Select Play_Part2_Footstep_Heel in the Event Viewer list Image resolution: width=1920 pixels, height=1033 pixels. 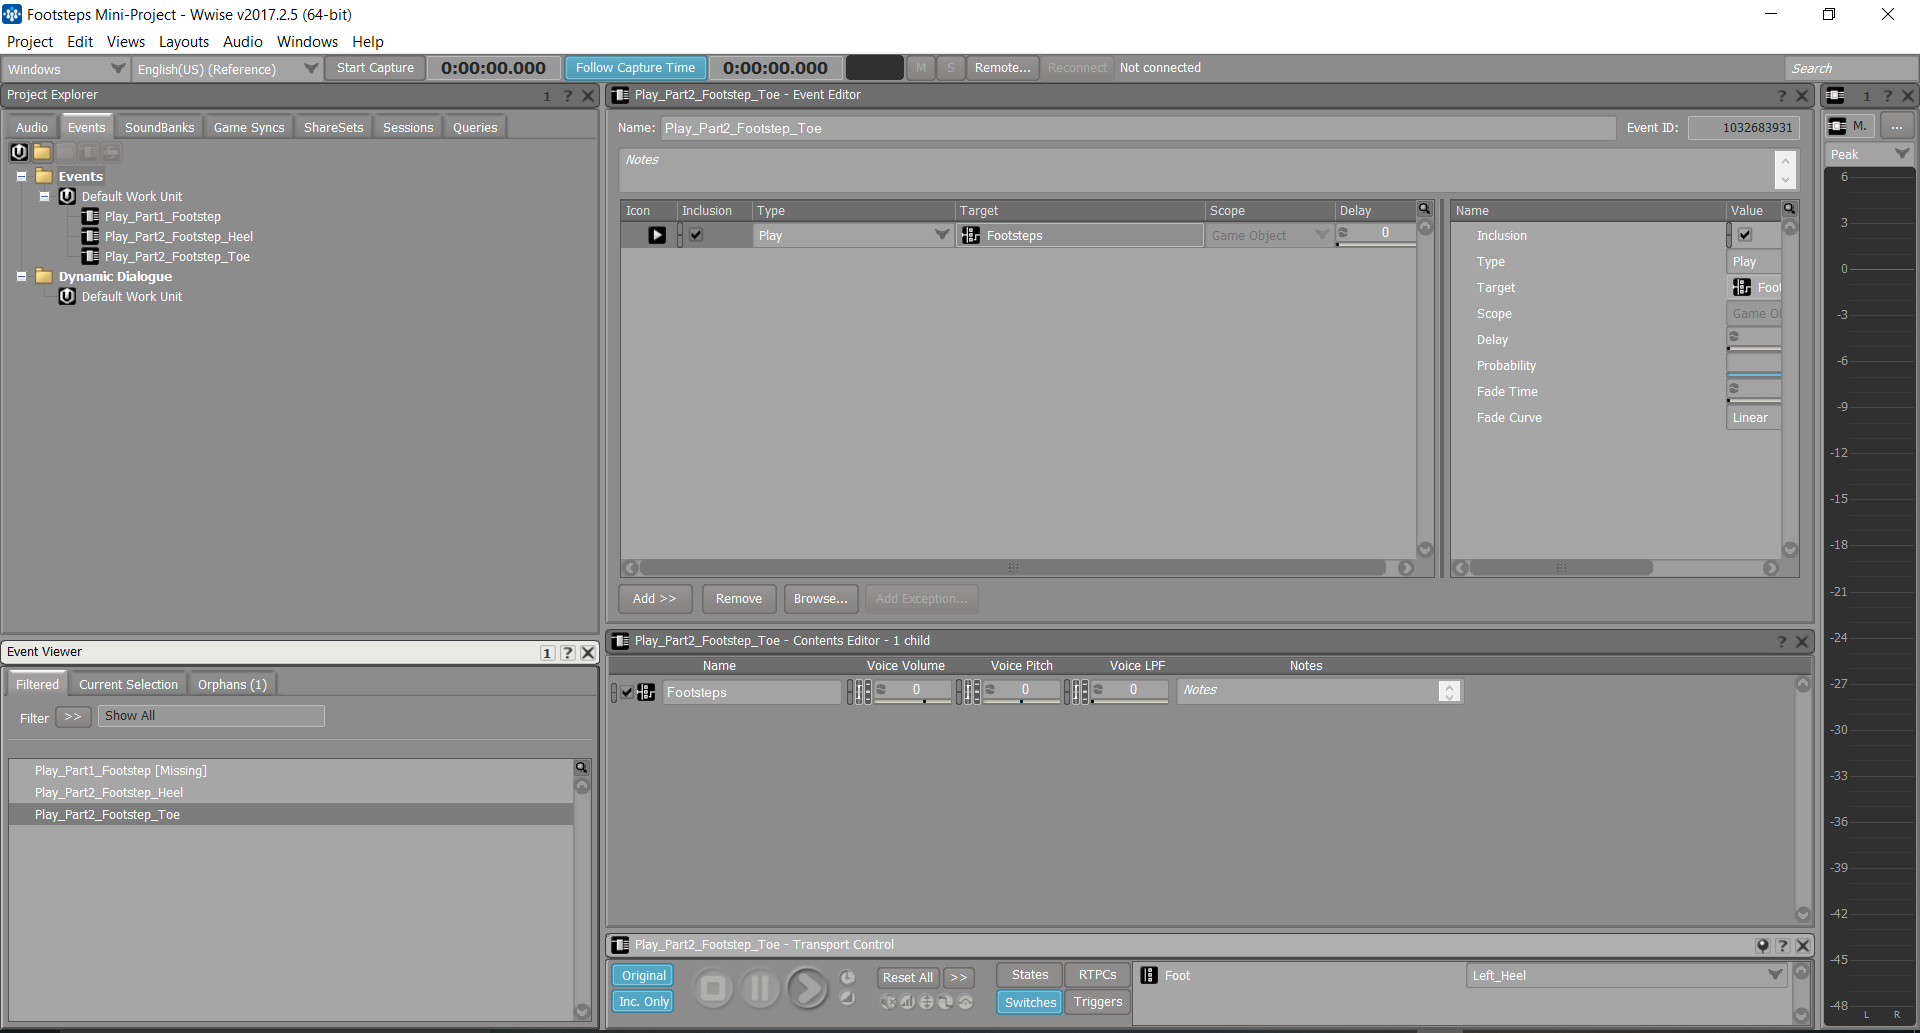click(291, 793)
